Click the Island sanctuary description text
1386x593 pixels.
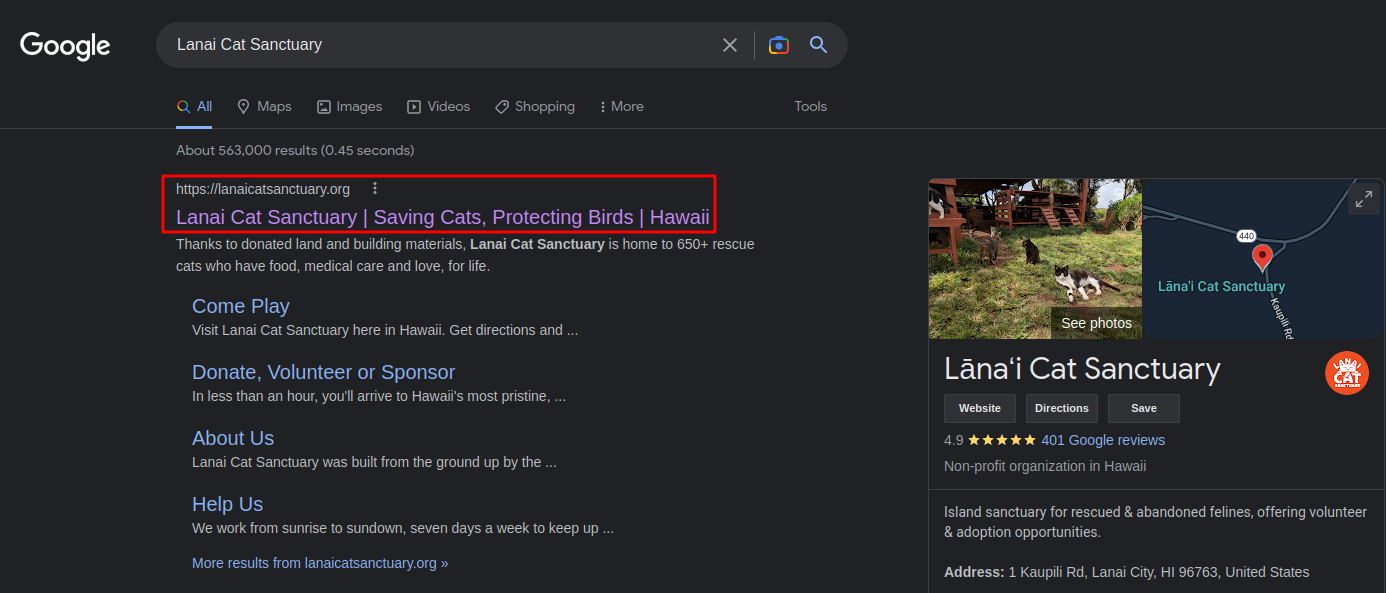[1155, 522]
